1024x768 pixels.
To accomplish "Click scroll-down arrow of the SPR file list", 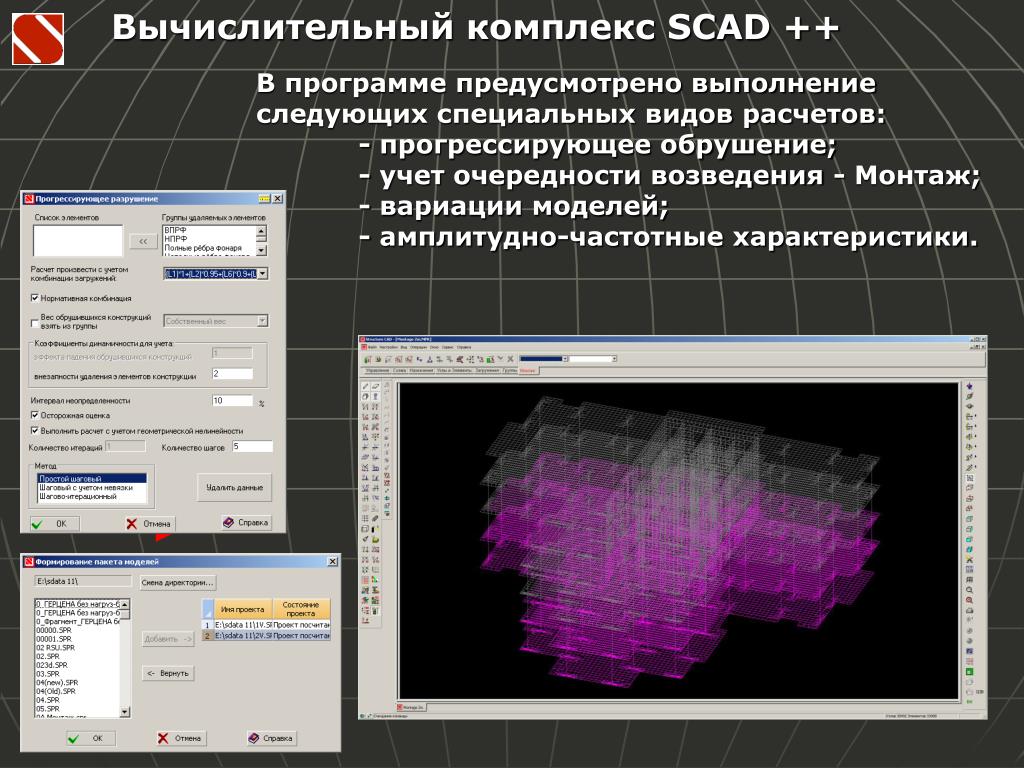I will 125,712.
